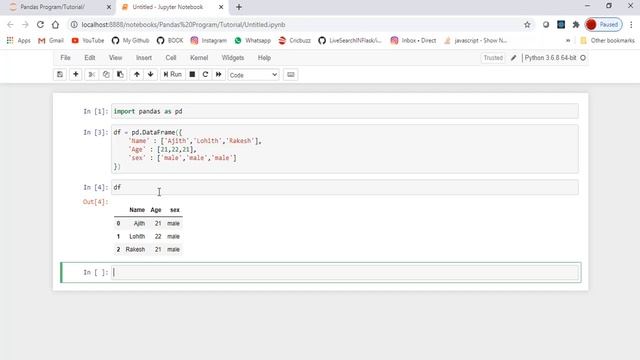Close the Untitled Jupyter Notebook tab
The image size is (640, 360).
point(221,7)
